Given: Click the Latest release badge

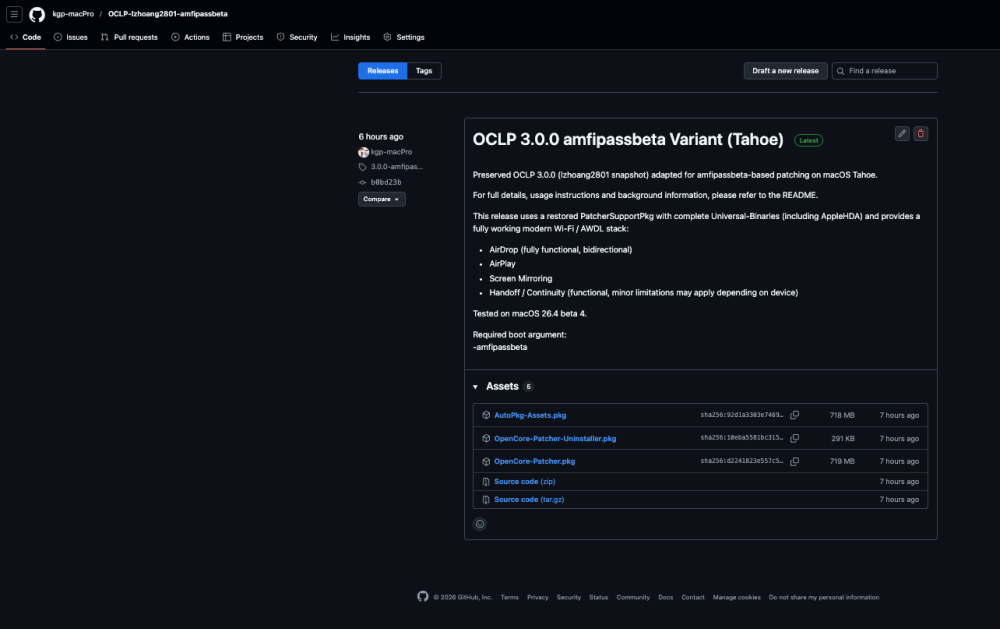Looking at the screenshot, I should coord(809,140).
